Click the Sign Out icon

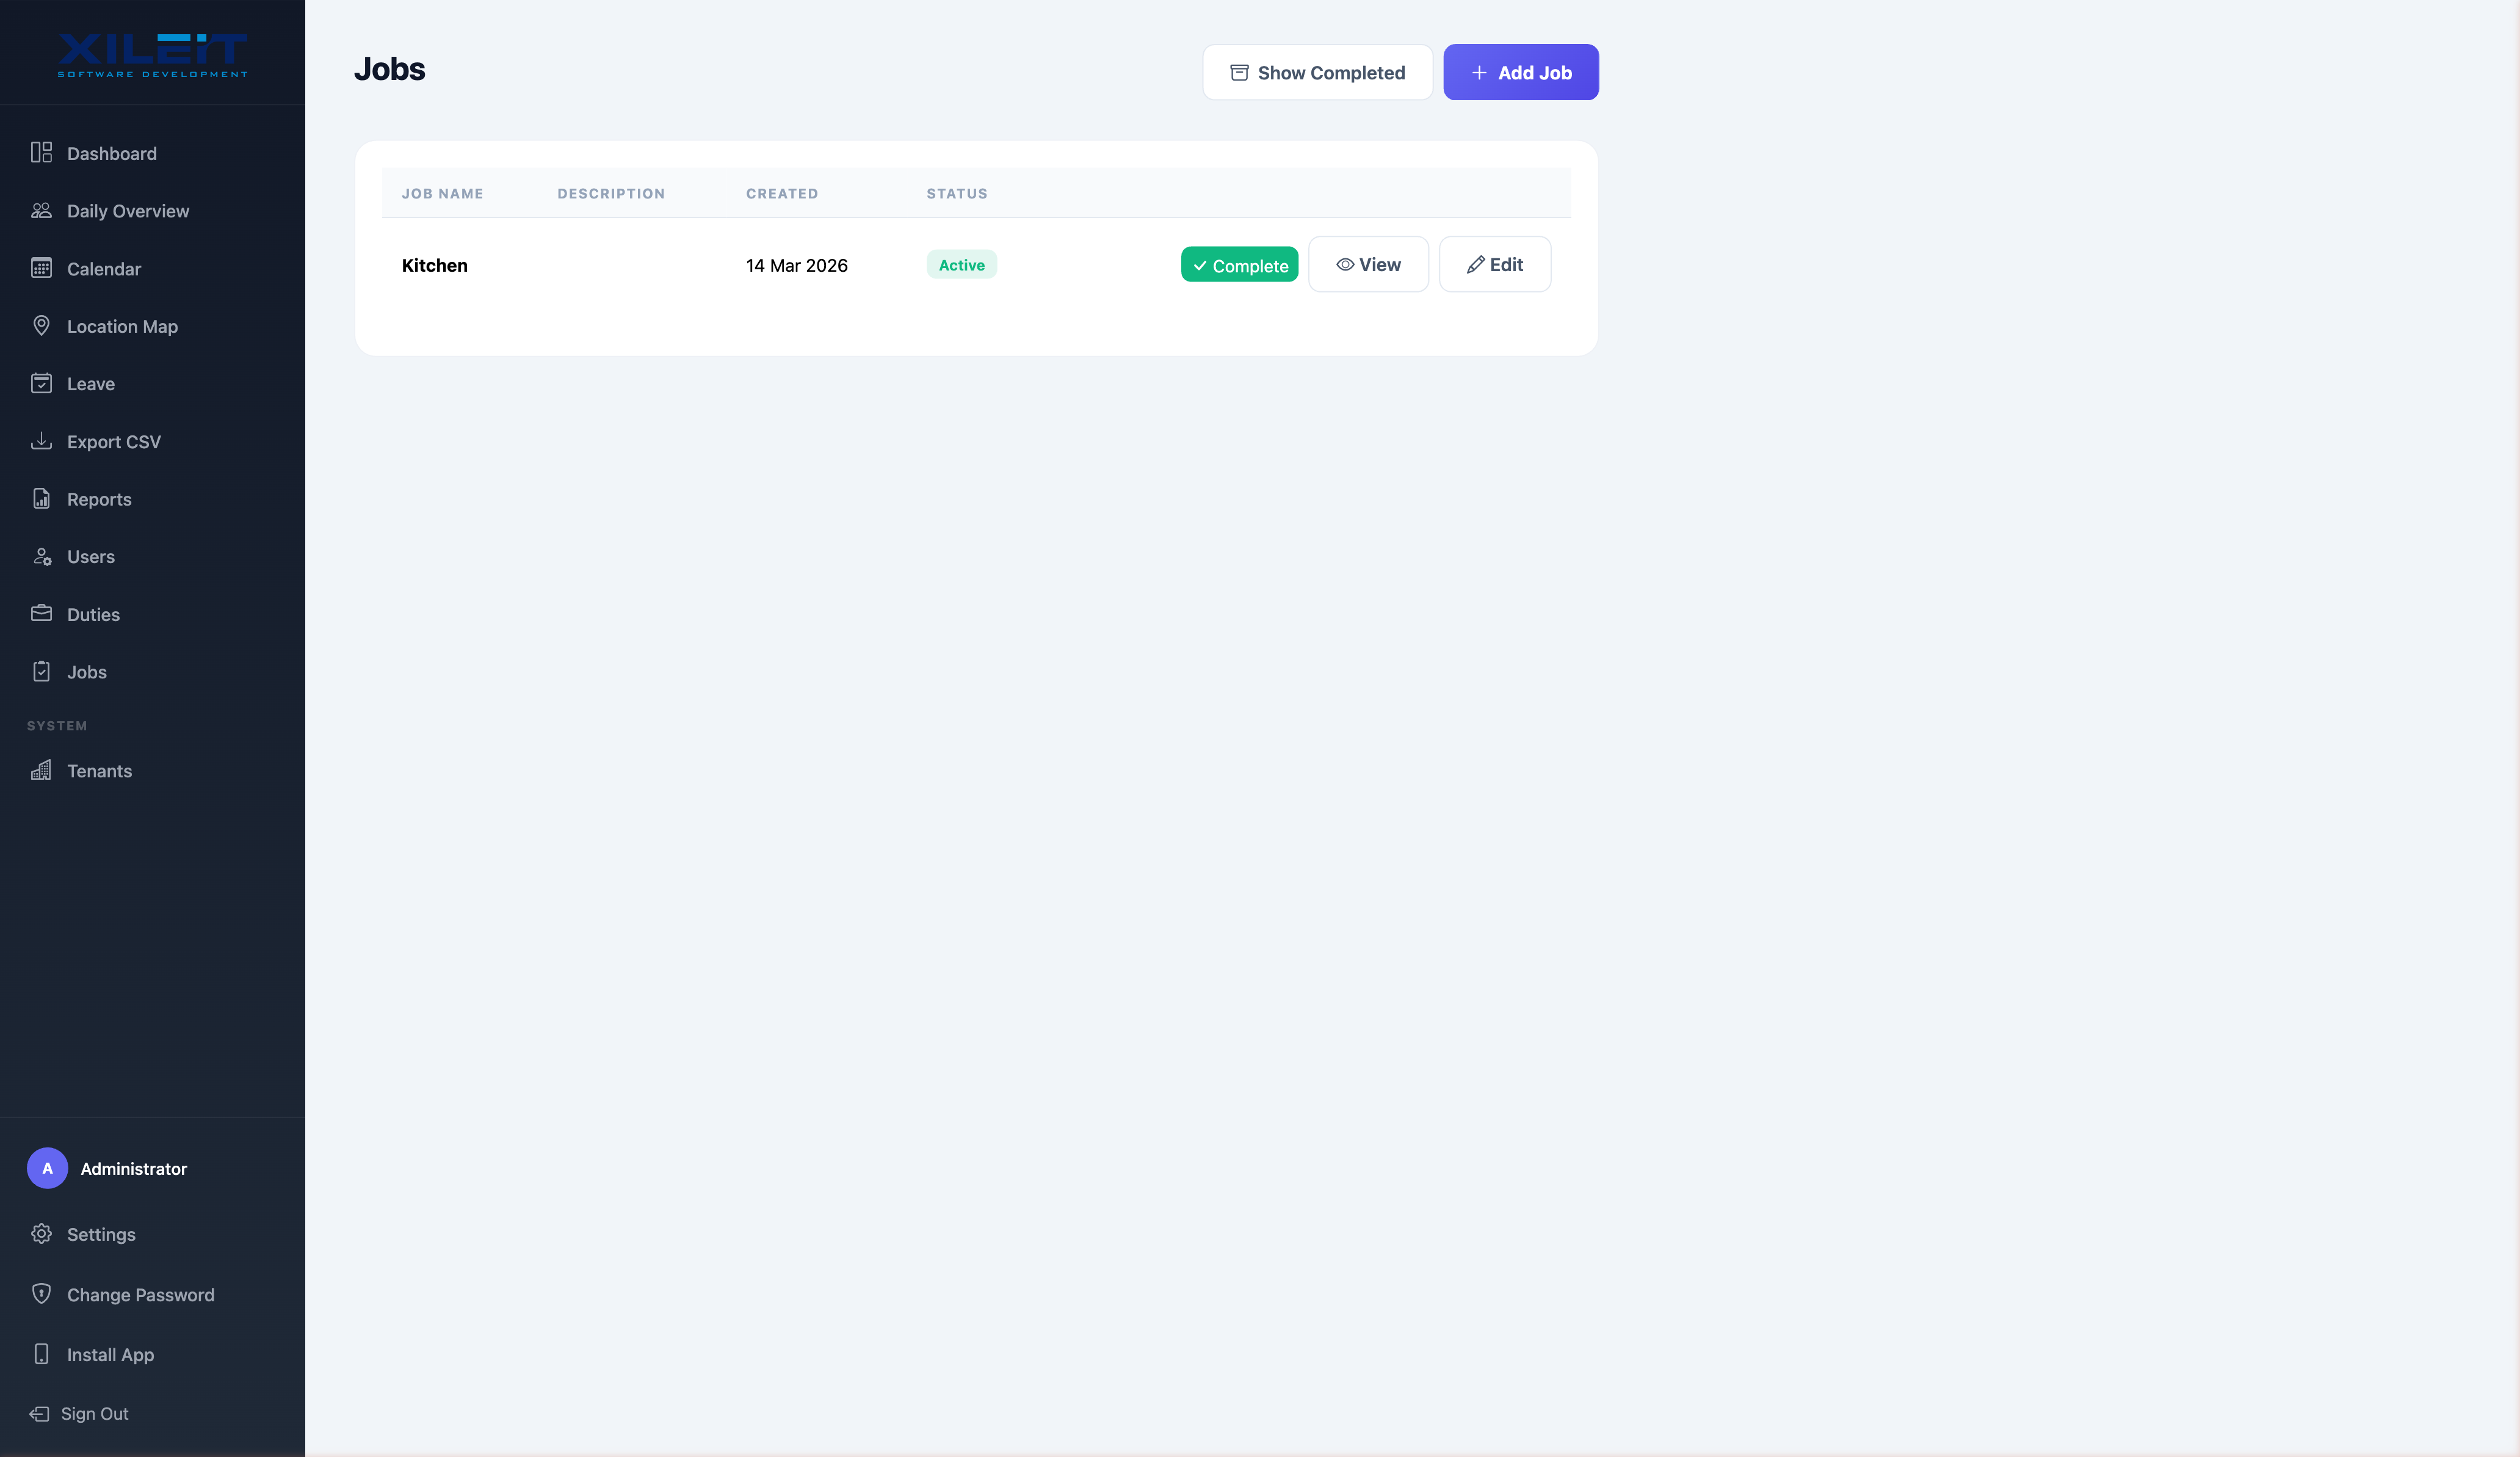[41, 1413]
